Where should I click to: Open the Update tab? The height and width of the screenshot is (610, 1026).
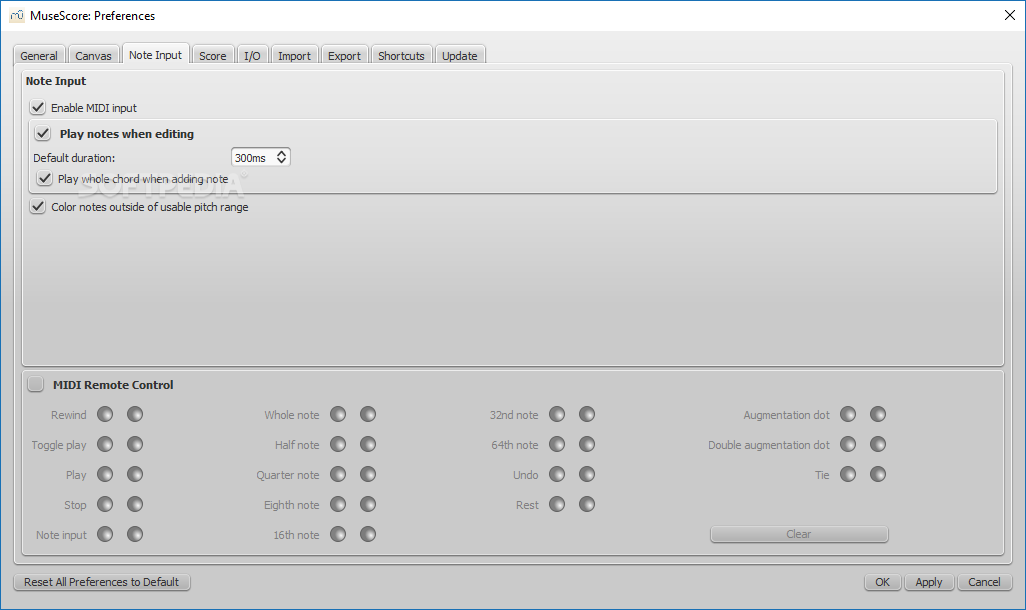coord(459,56)
